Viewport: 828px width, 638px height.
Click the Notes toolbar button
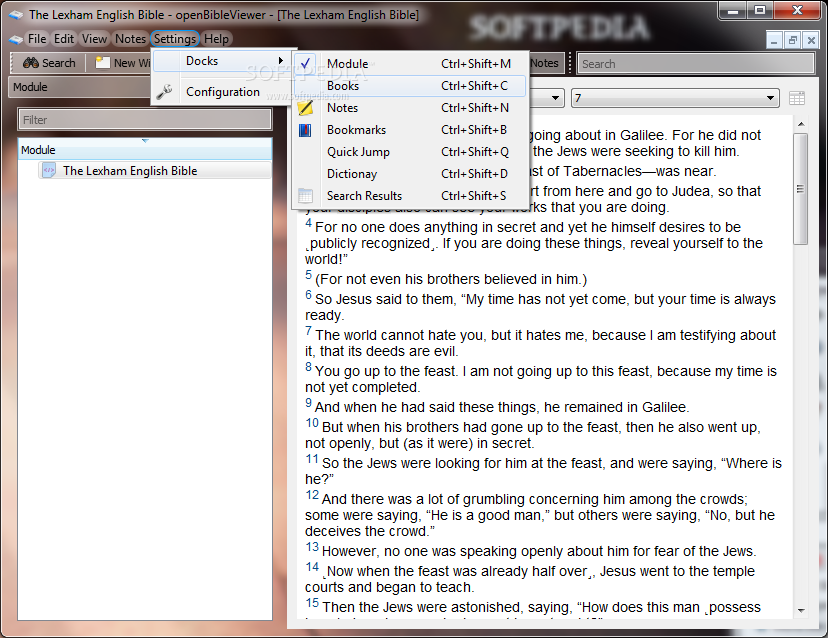point(546,63)
